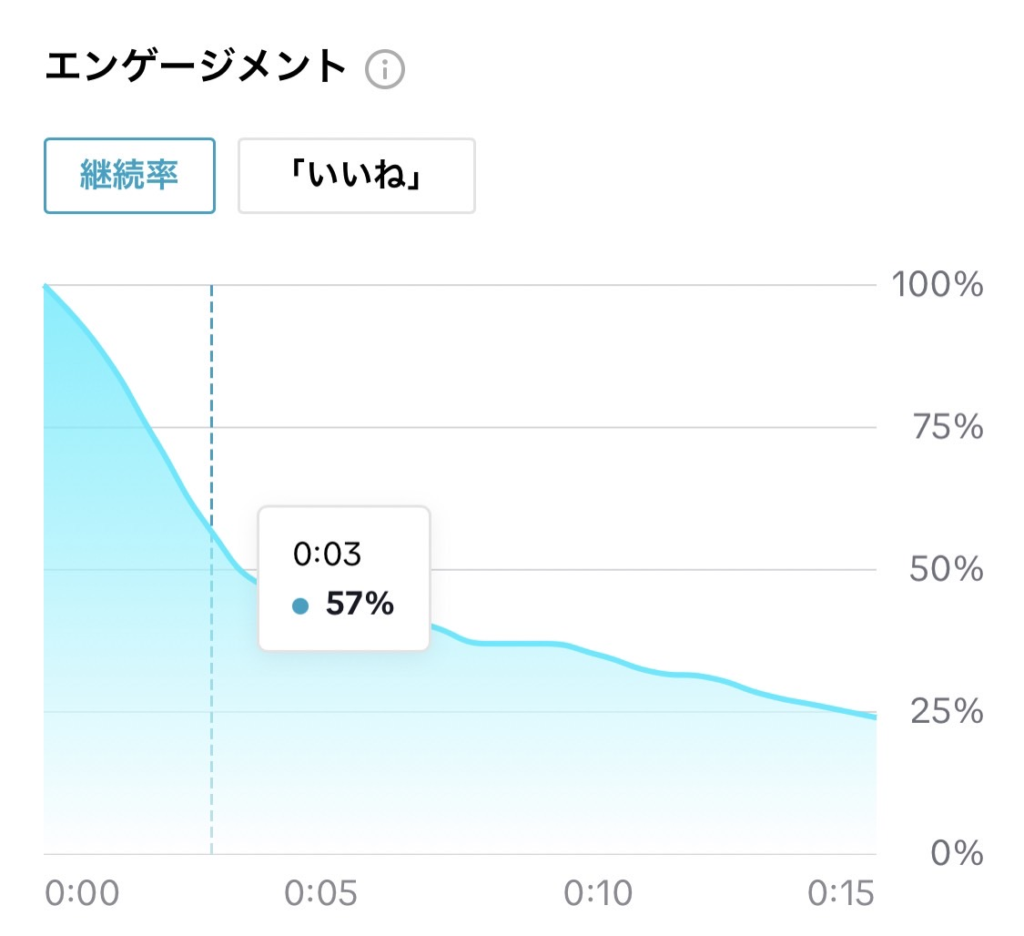Screen dimensions: 1024x936
Task: Click the 0:03 time in the tooltip
Action: [x=326, y=554]
